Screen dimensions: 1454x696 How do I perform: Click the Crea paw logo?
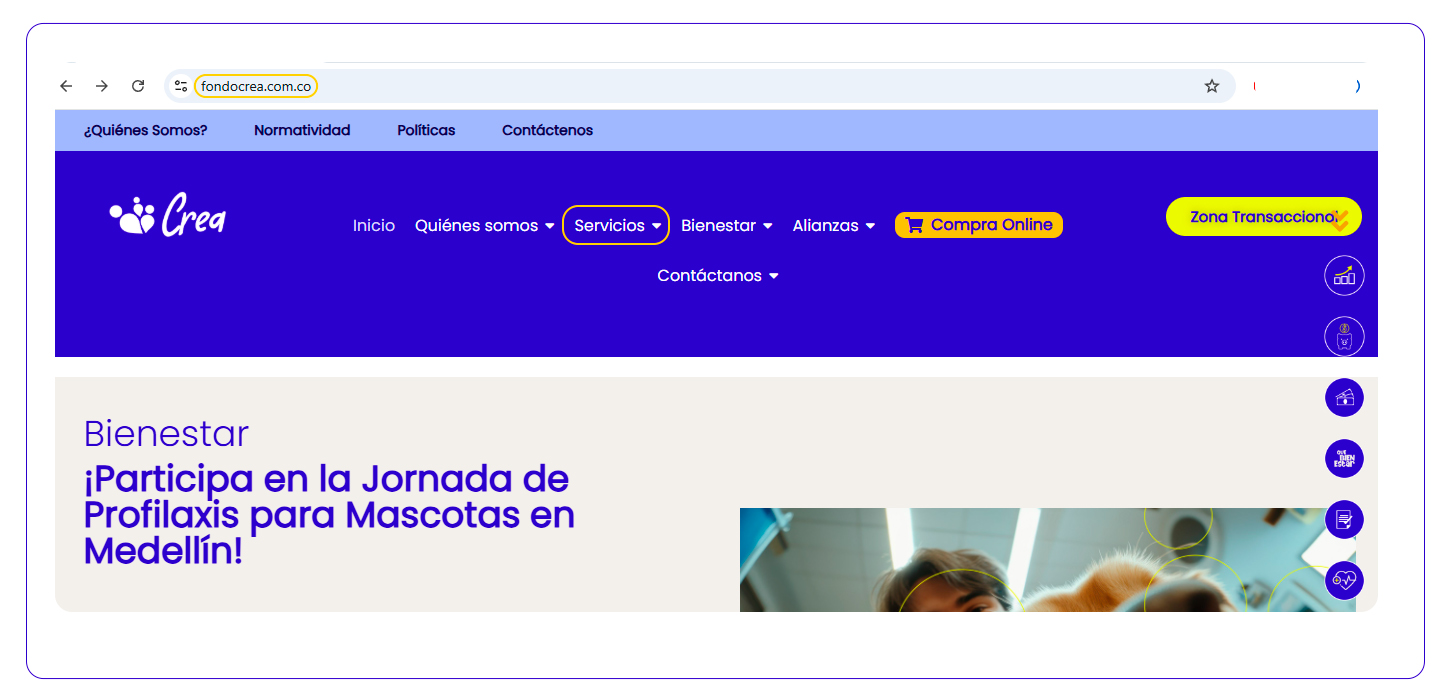(x=168, y=214)
